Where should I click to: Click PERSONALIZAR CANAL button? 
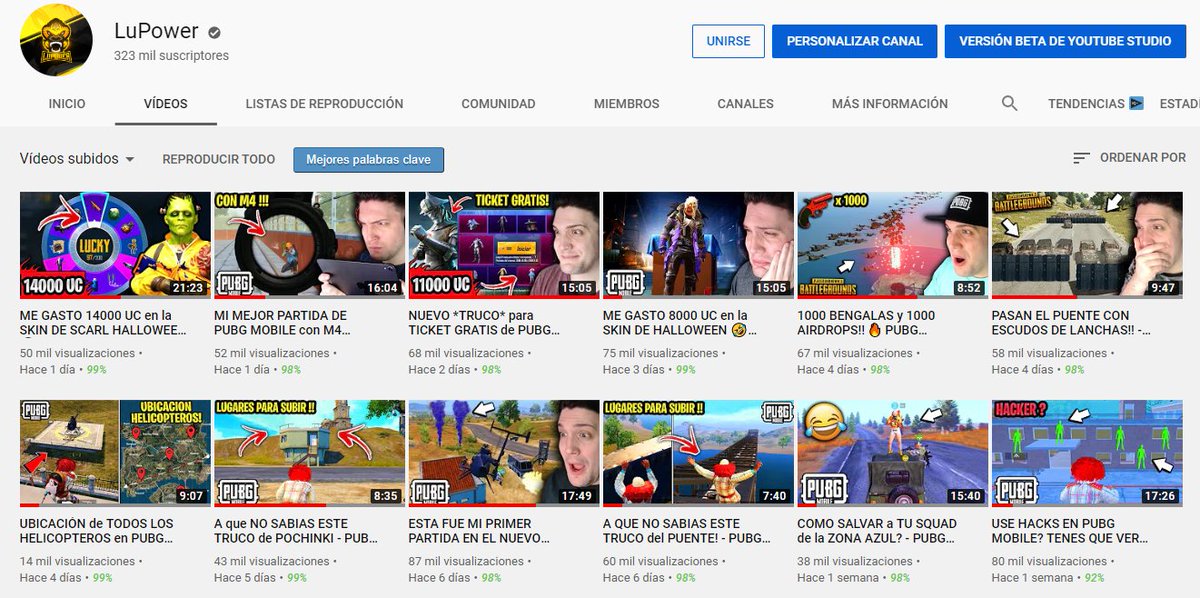[854, 42]
